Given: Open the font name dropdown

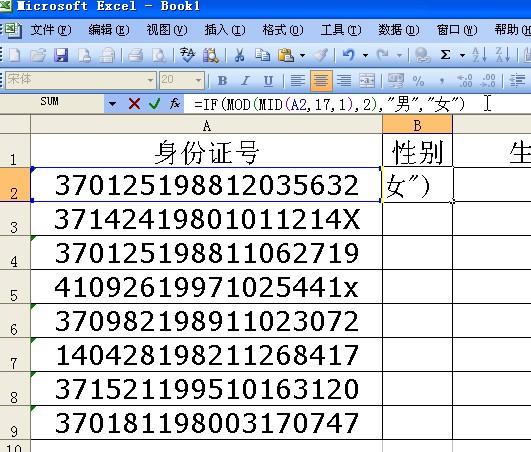Looking at the screenshot, I should [150, 81].
